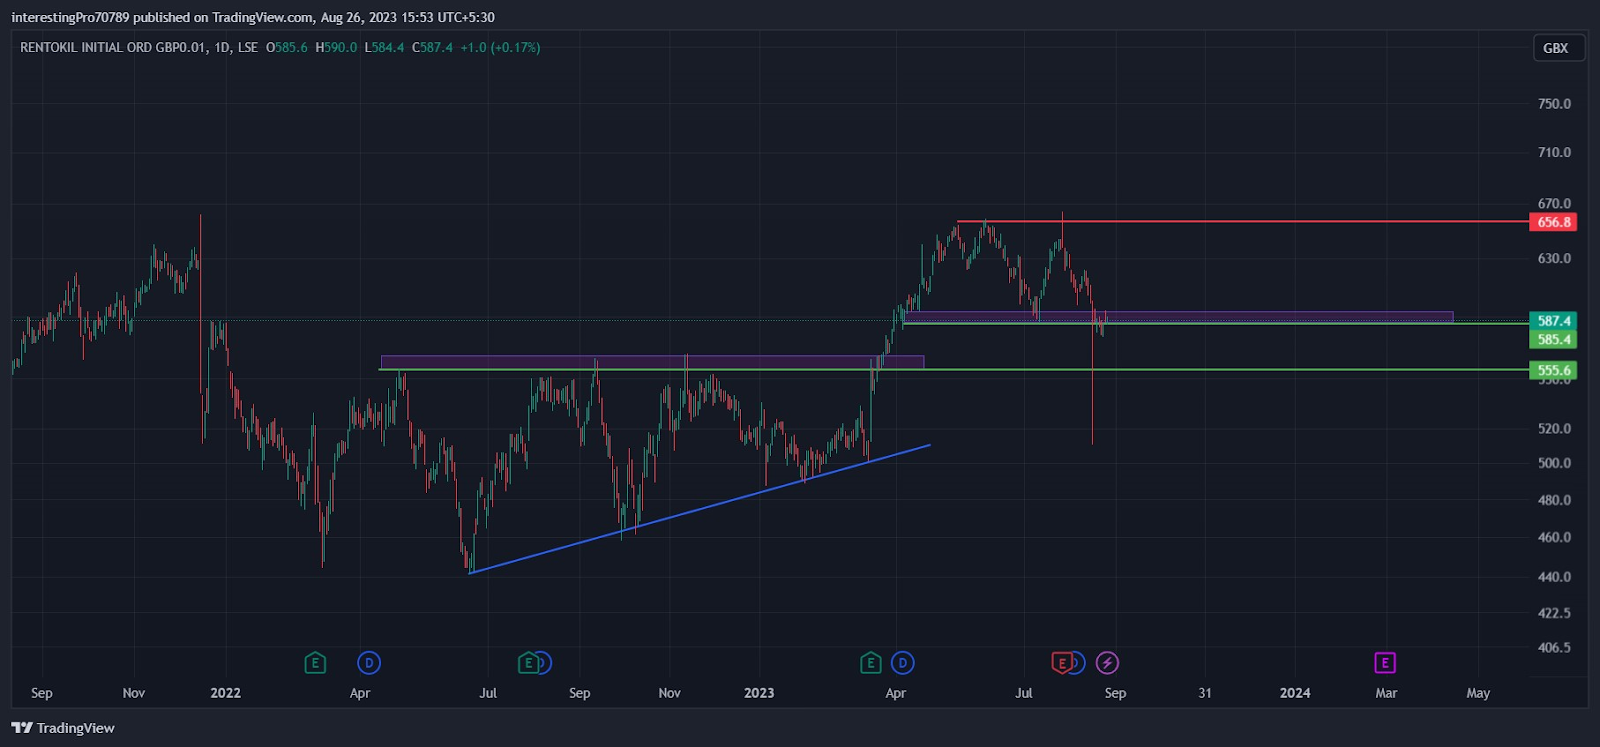Click the 406.5 price axis label
Viewport: 1600px width, 747px height.
[1554, 648]
